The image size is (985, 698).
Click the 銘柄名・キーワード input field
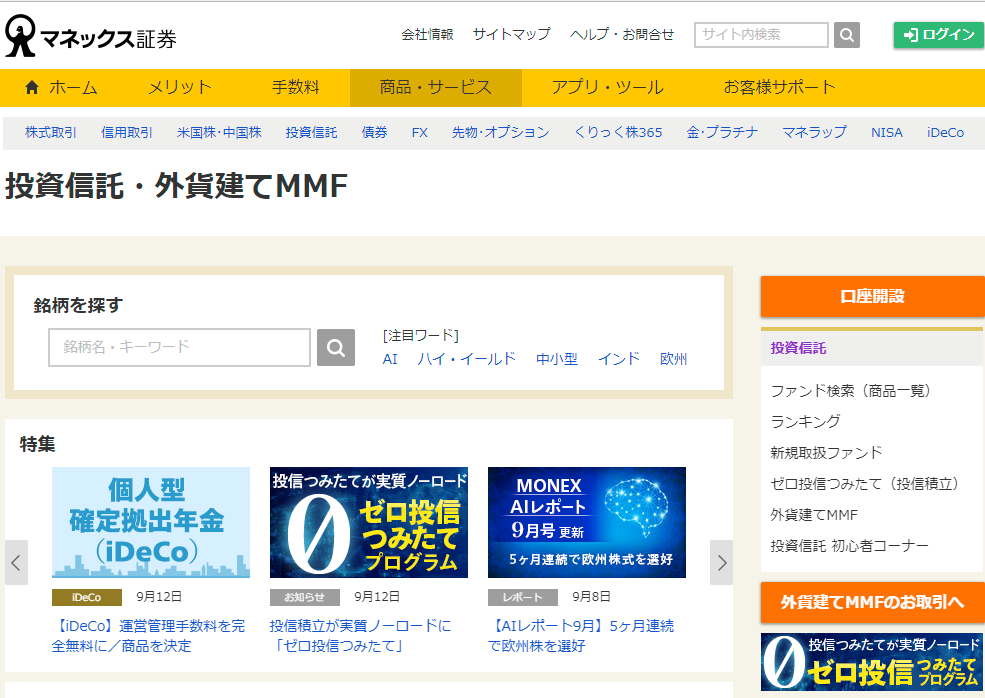click(179, 347)
